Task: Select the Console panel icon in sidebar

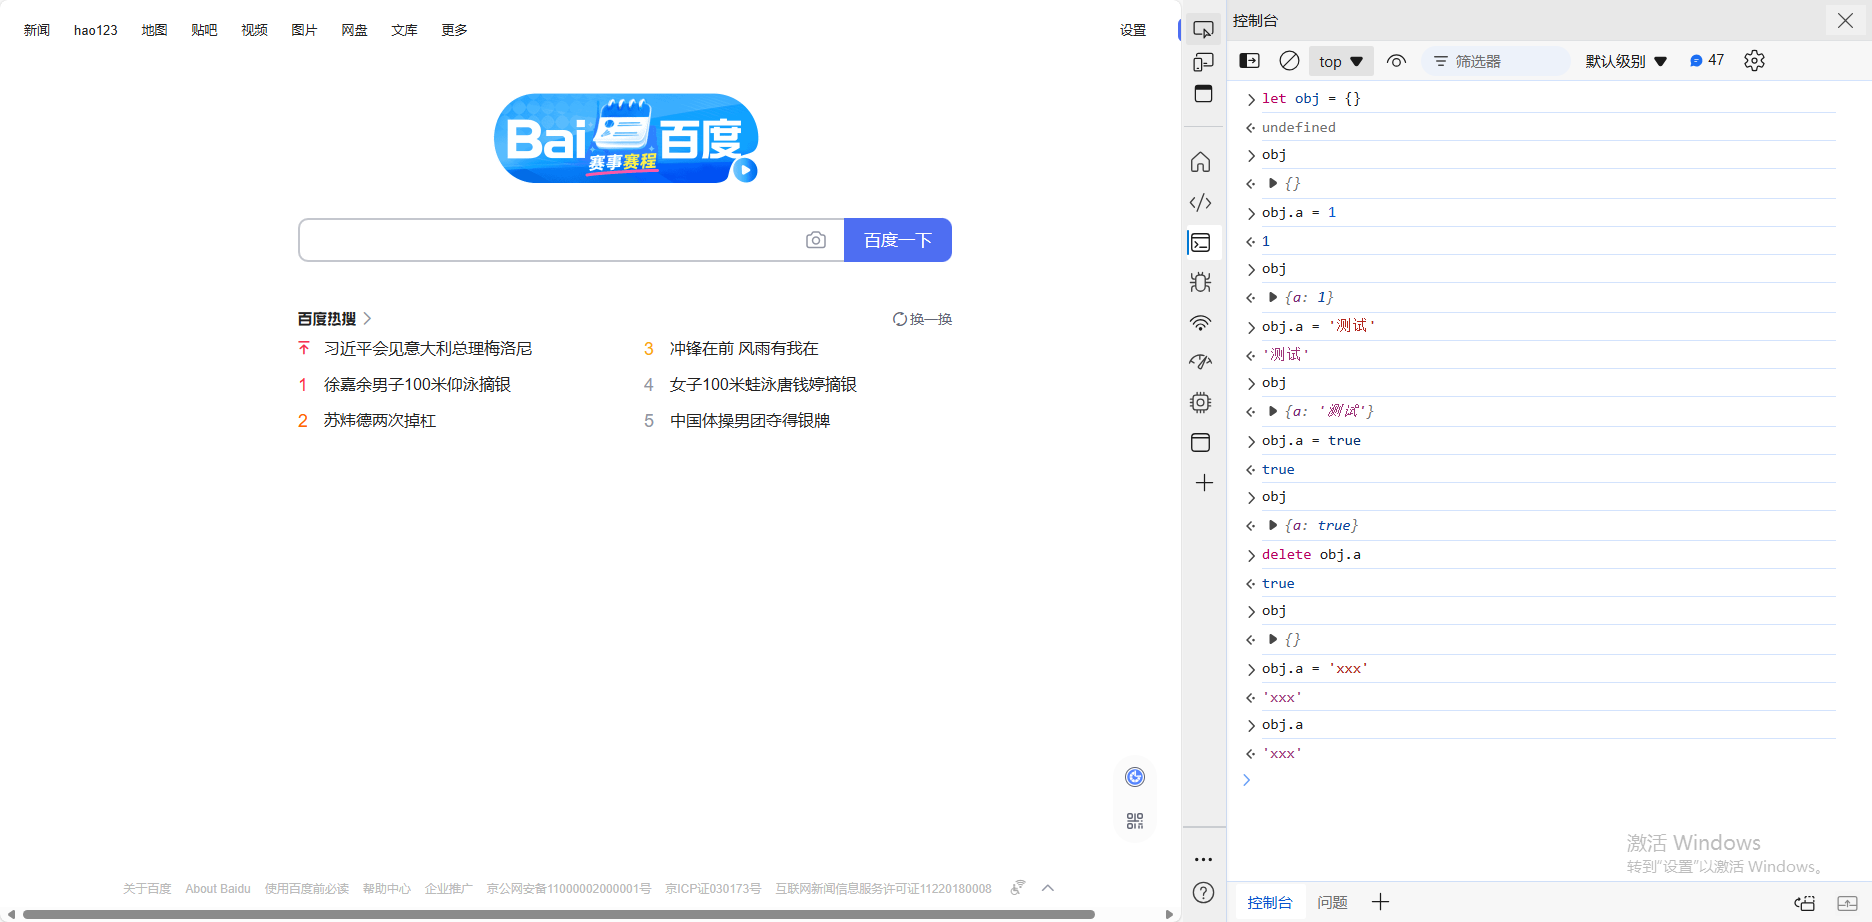Action: point(1201,242)
